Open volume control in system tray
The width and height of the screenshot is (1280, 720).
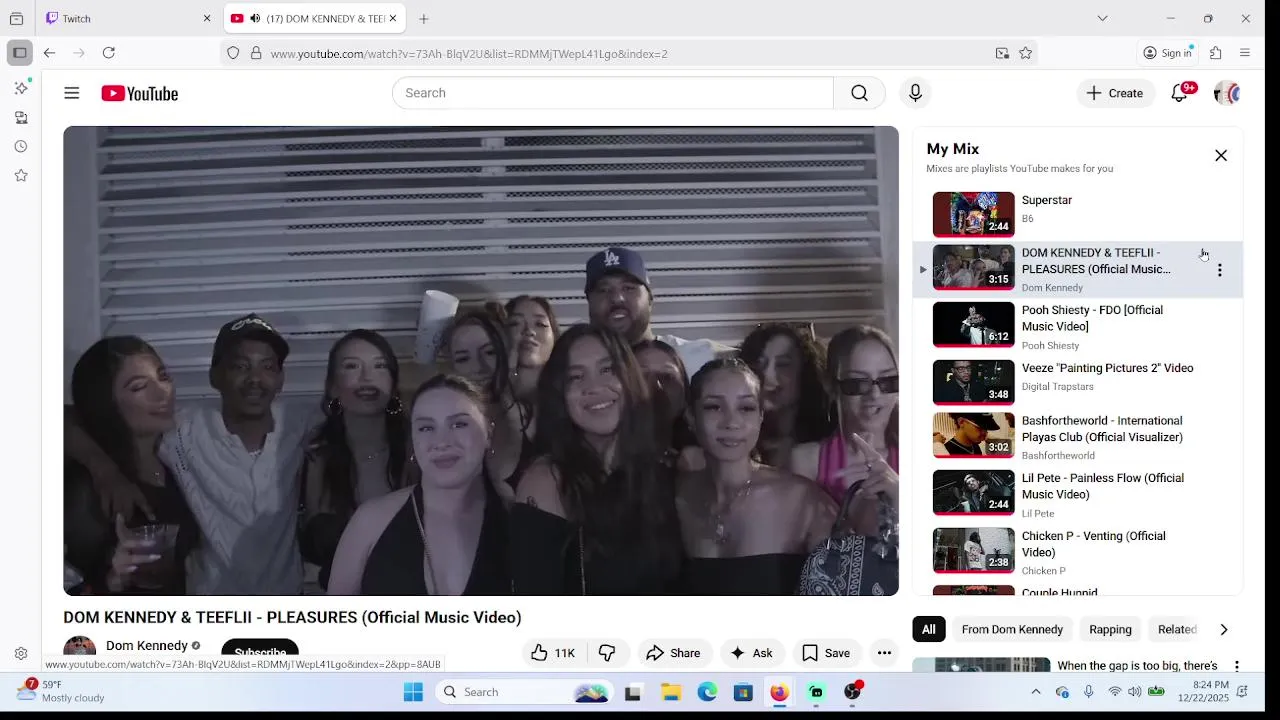[1135, 692]
